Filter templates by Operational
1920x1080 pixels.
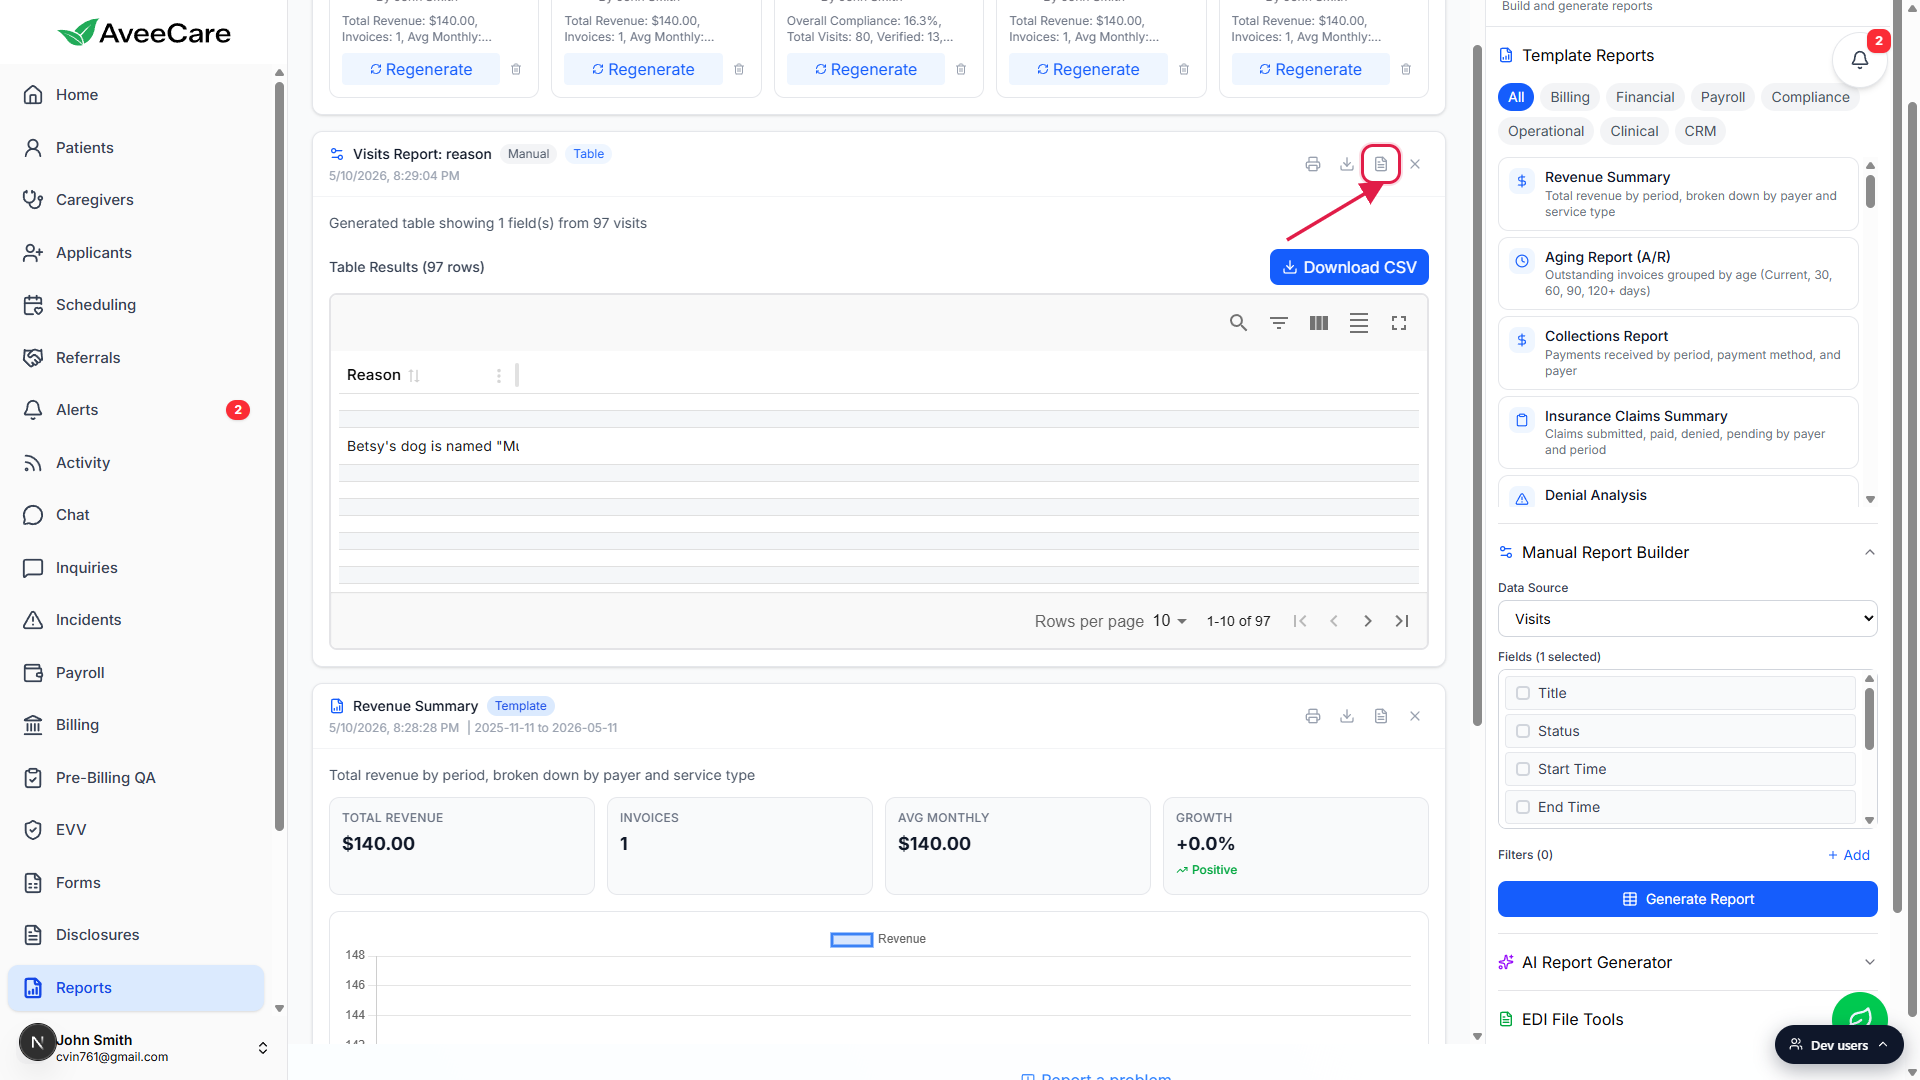click(x=1546, y=131)
